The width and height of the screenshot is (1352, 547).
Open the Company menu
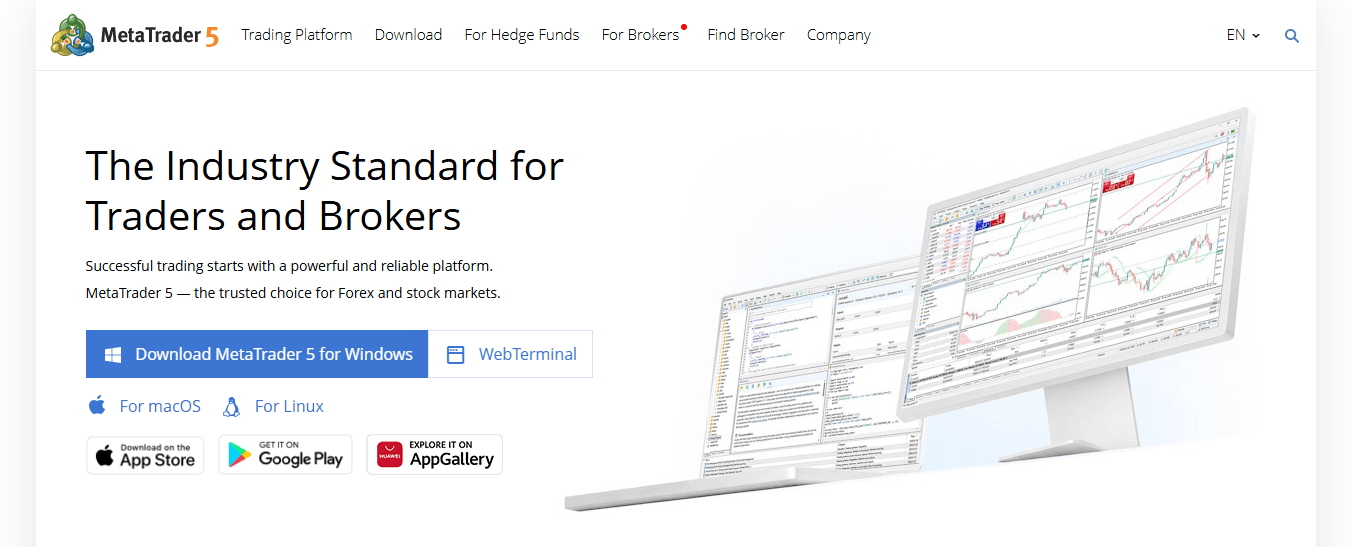pyautogui.click(x=839, y=35)
